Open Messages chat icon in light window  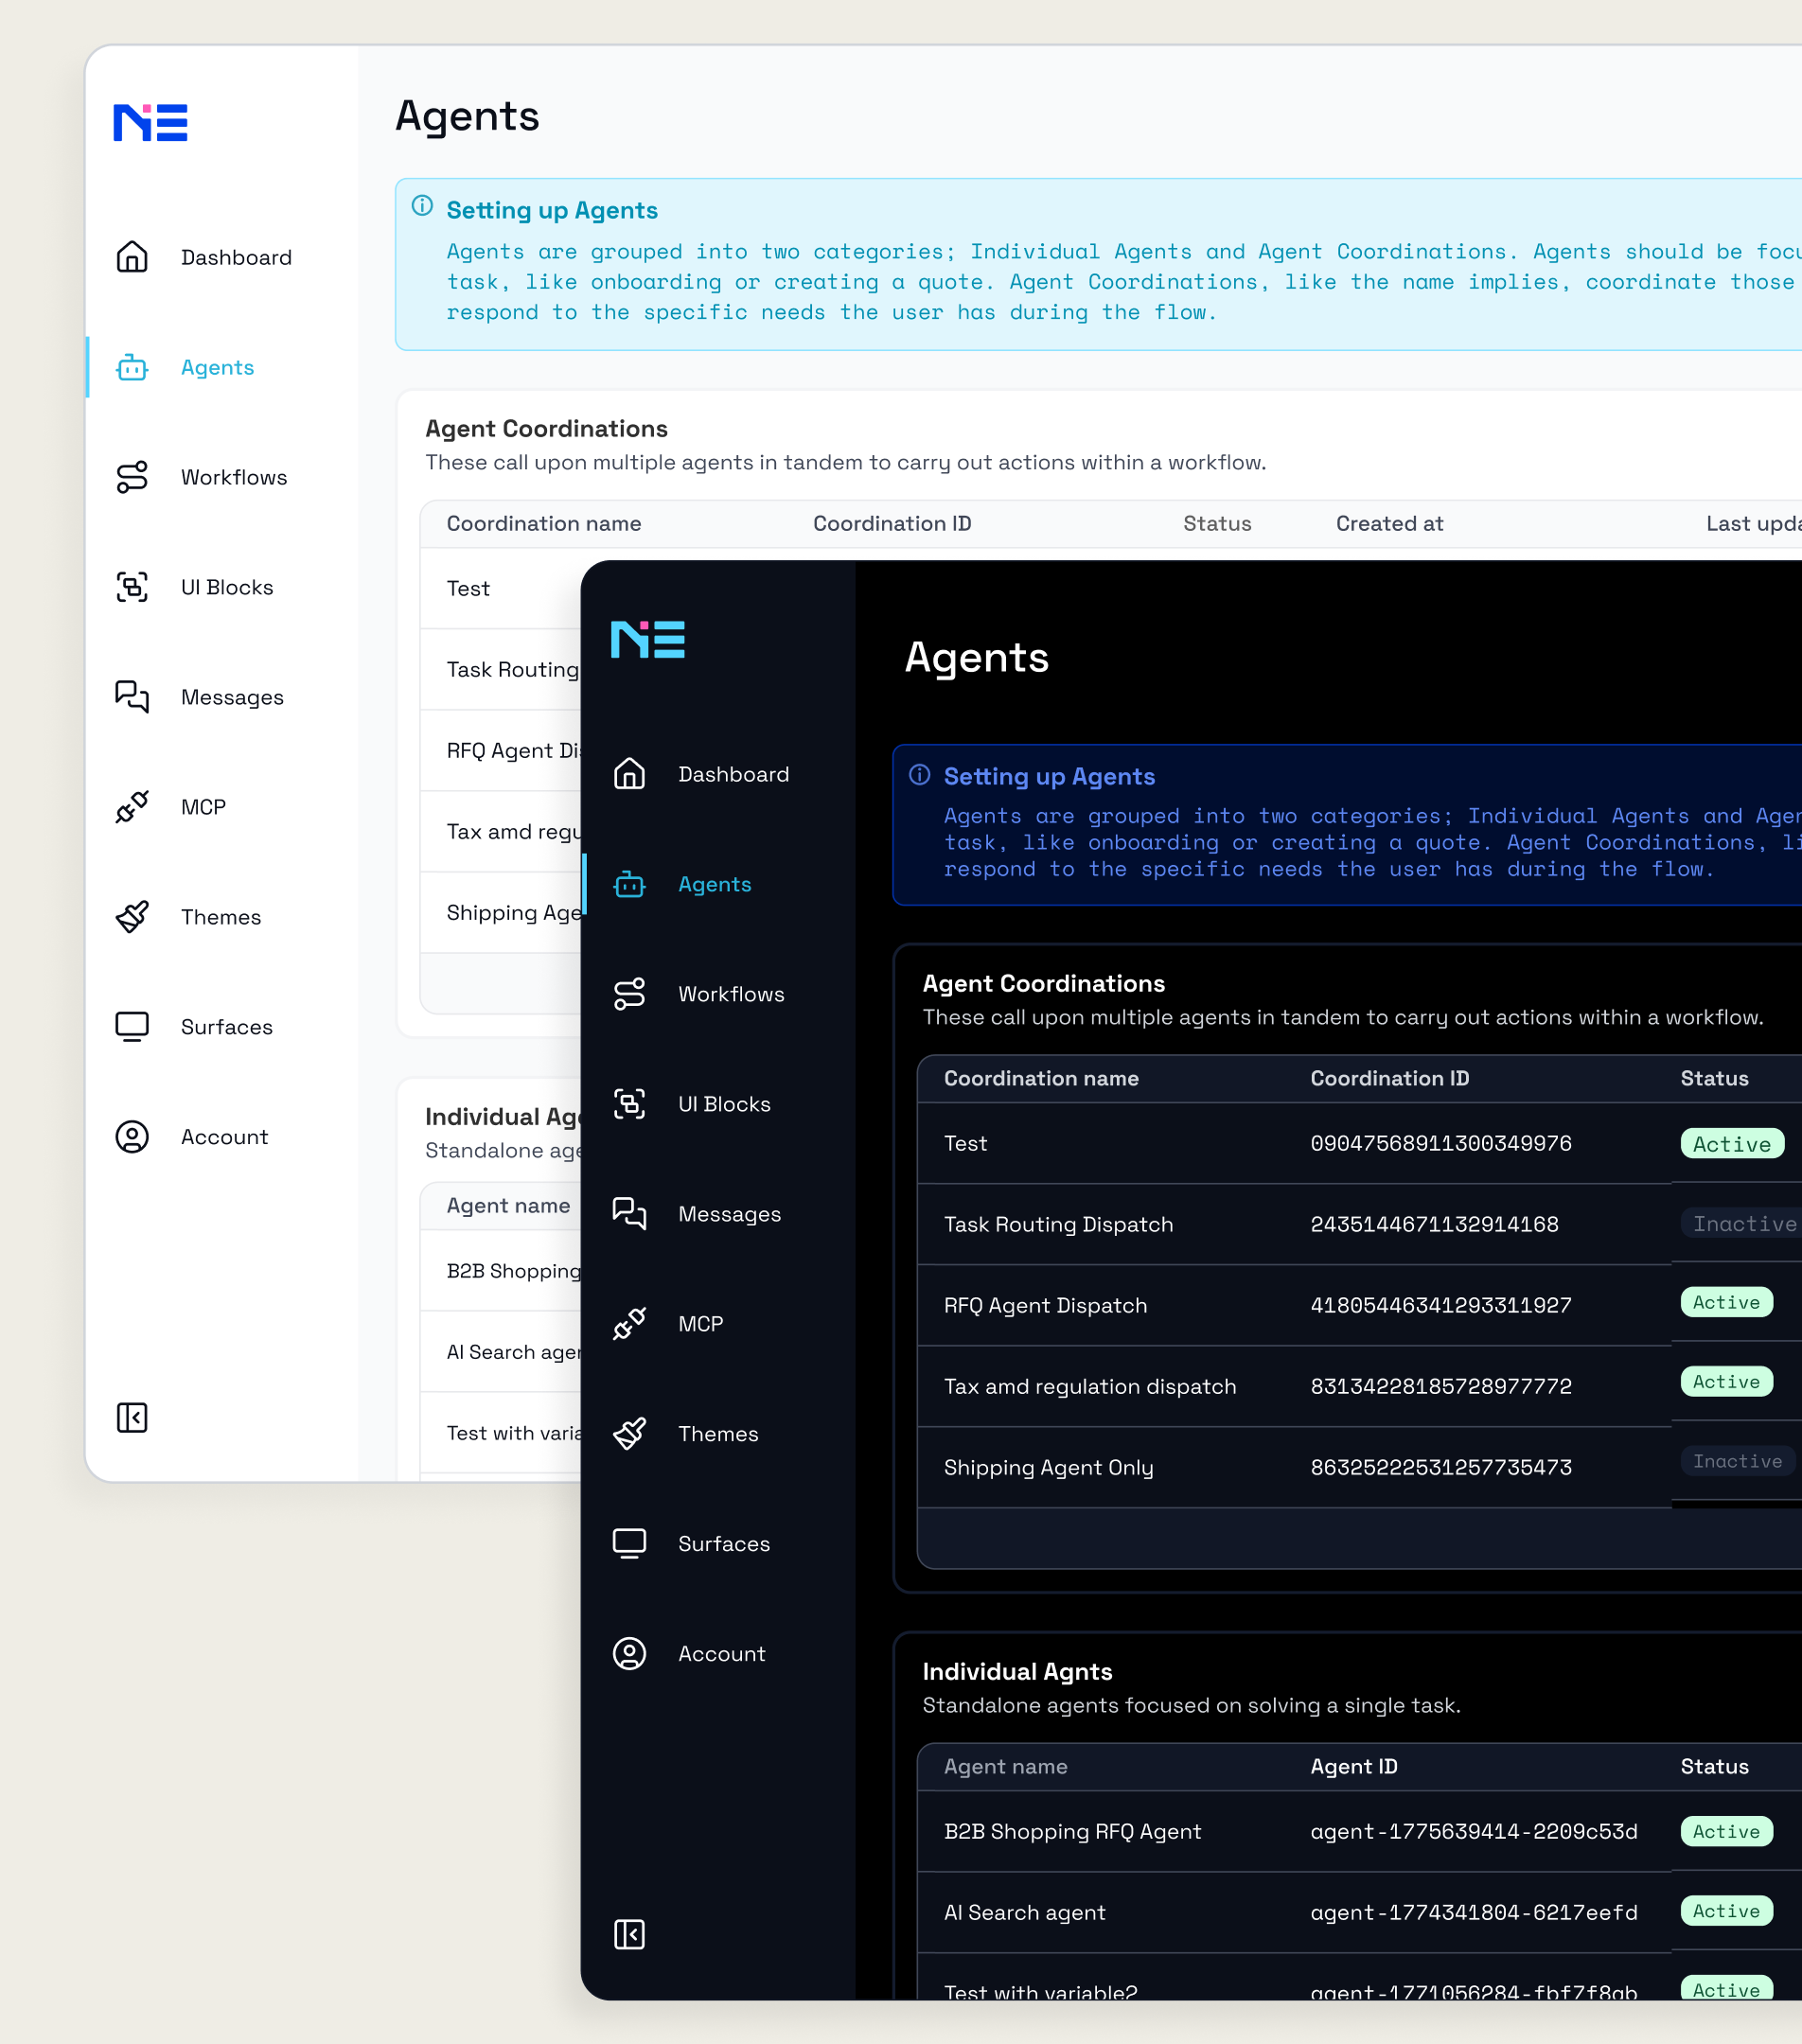132,697
